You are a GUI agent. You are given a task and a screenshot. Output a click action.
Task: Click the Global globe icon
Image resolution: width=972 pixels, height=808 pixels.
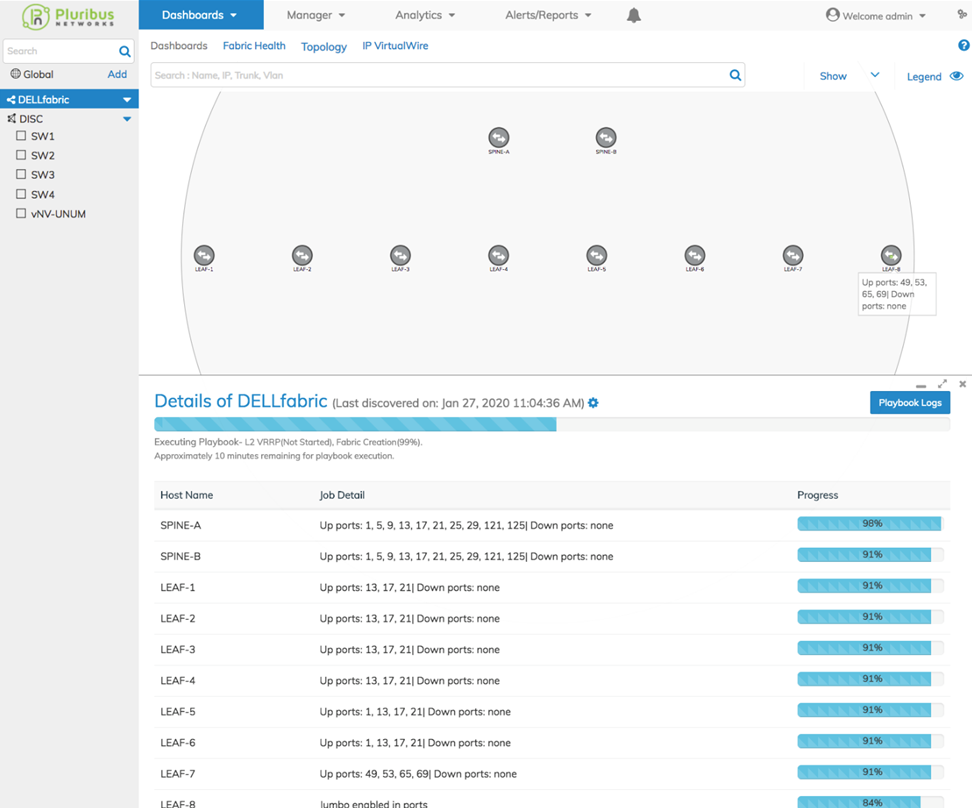(x=15, y=74)
